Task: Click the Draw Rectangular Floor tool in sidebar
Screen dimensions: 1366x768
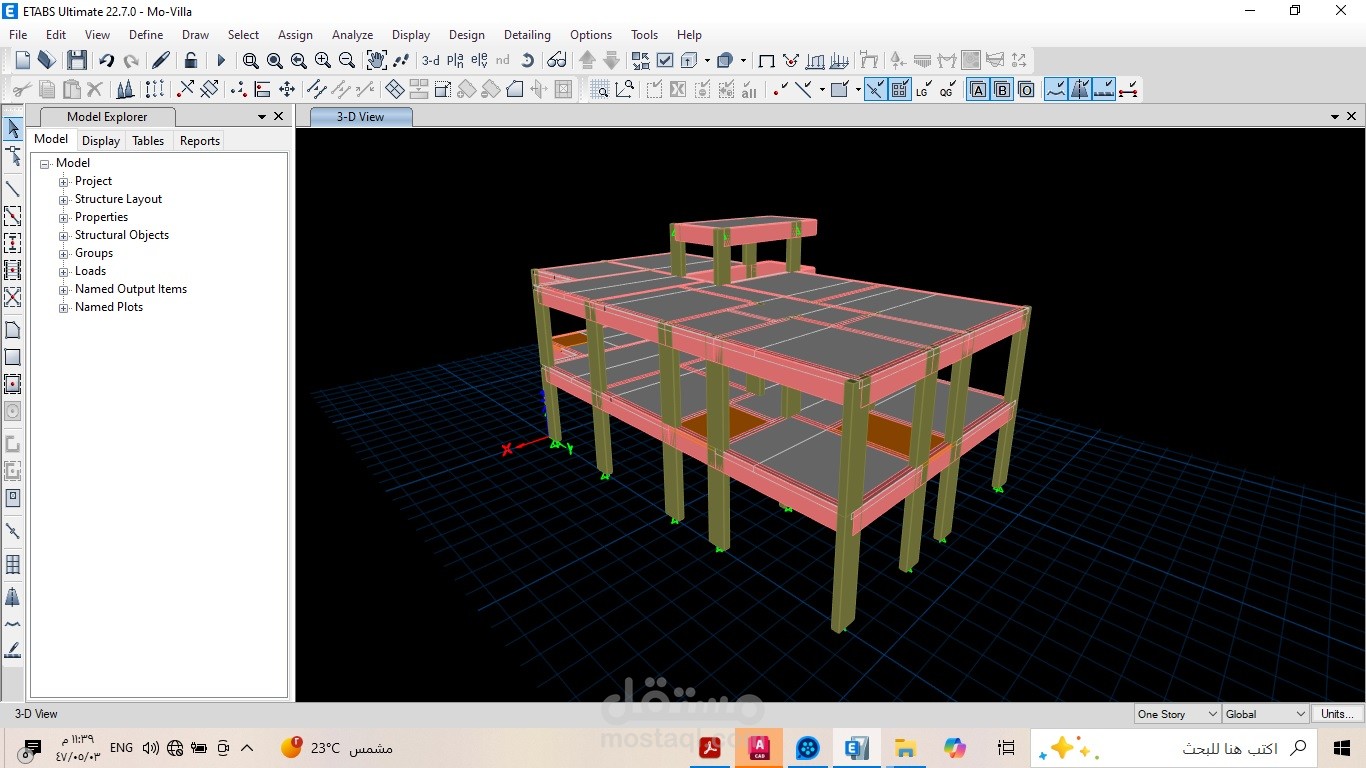Action: (x=13, y=357)
